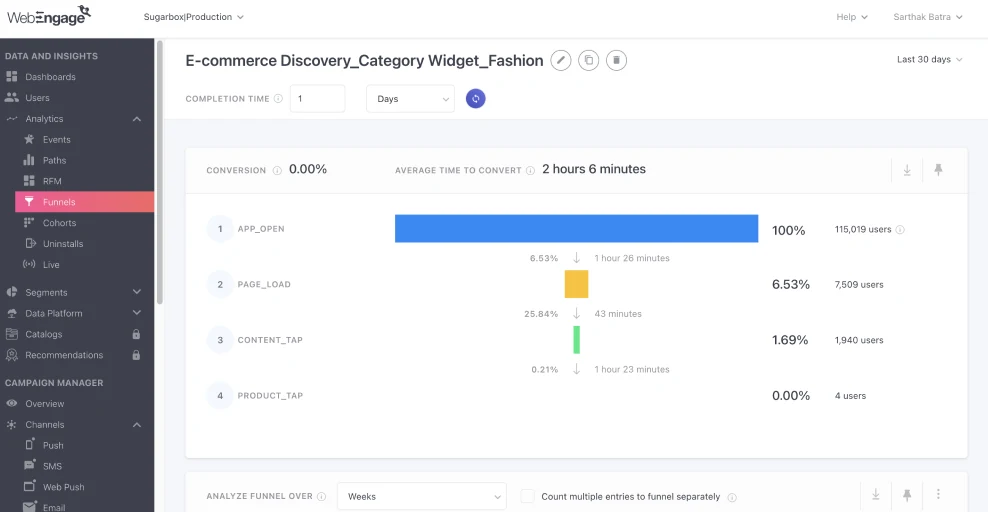Viewport: 988px width, 512px height.
Task: Download the funnel chart card
Action: coord(907,170)
